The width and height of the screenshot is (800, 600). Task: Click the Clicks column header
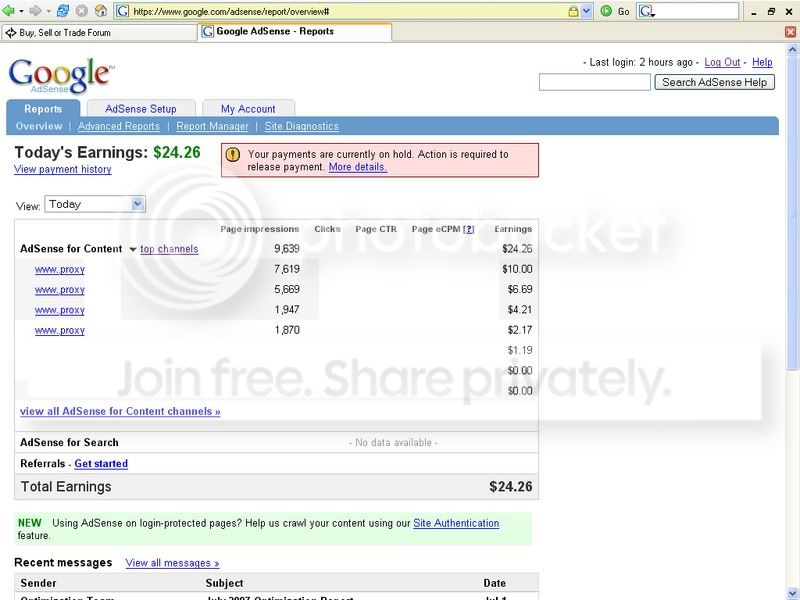(x=328, y=229)
